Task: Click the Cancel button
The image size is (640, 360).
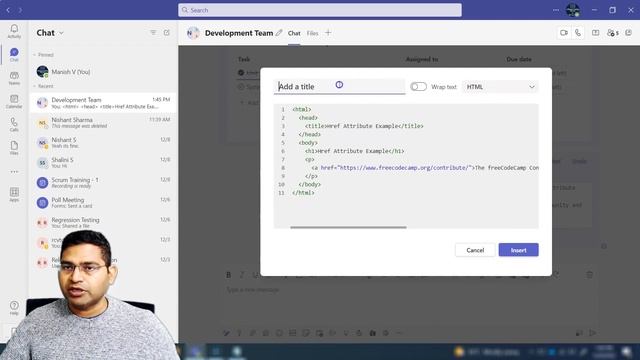Action: 475,250
